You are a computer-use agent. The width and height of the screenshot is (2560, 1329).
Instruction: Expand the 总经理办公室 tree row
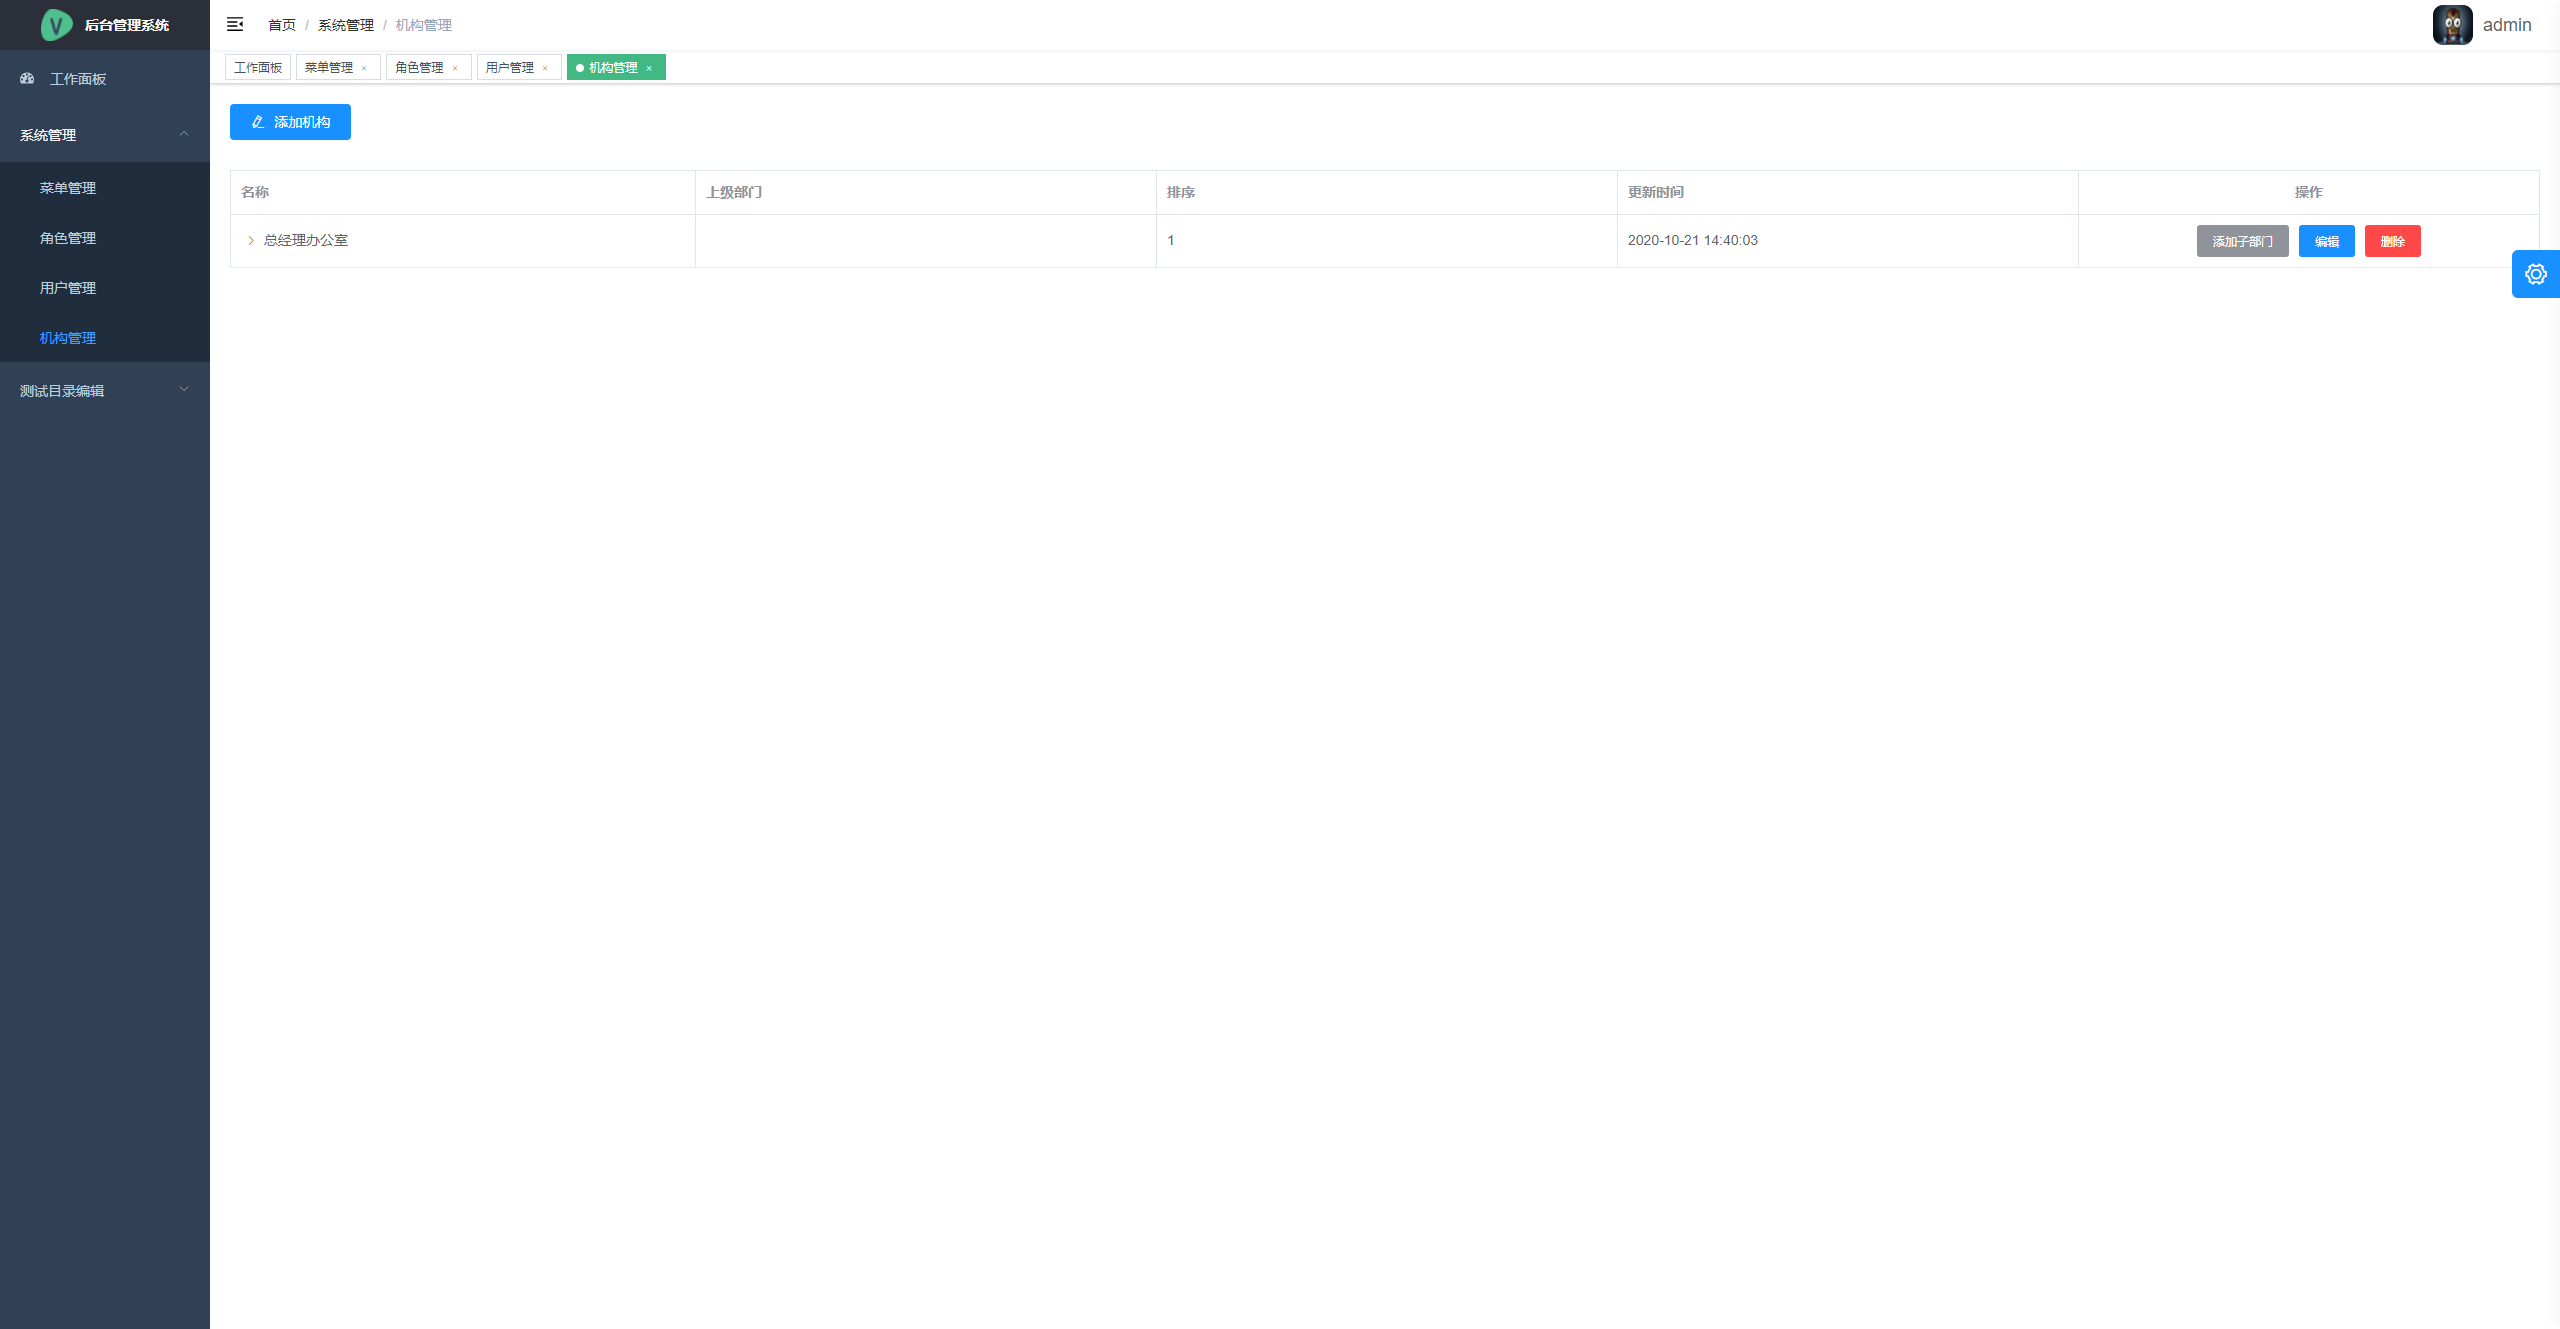click(x=251, y=240)
